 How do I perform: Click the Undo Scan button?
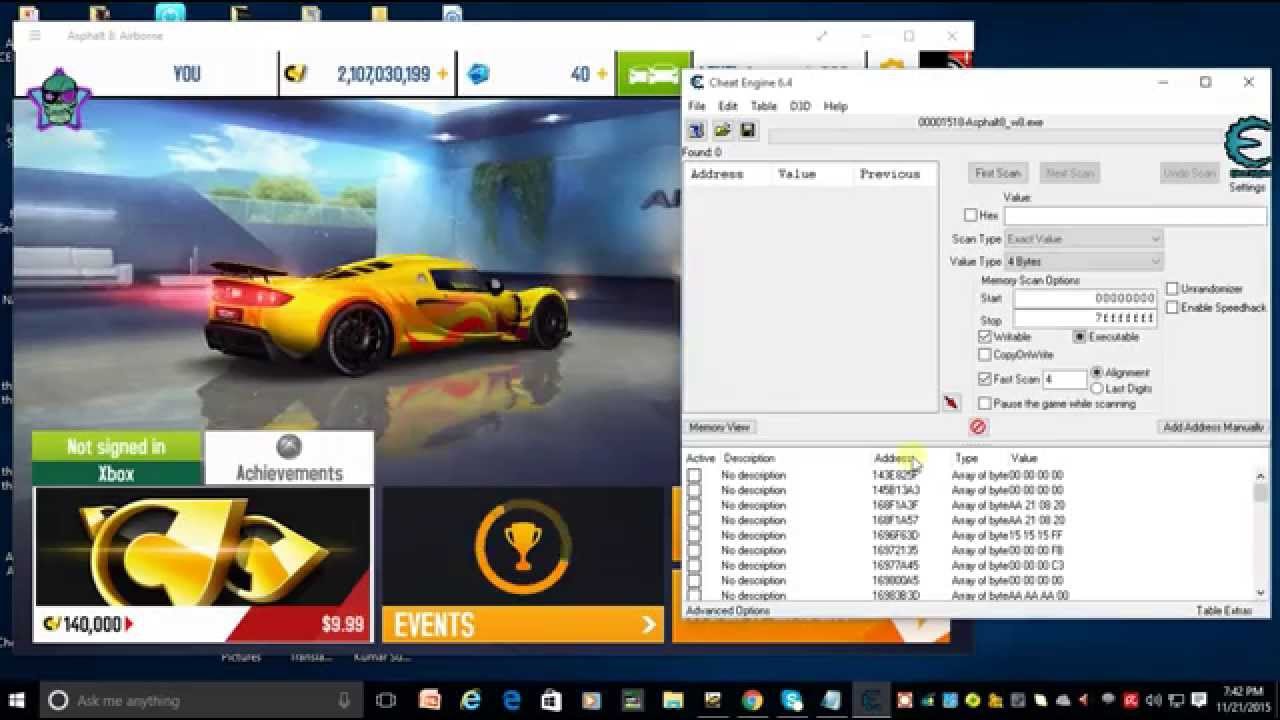tap(1190, 173)
